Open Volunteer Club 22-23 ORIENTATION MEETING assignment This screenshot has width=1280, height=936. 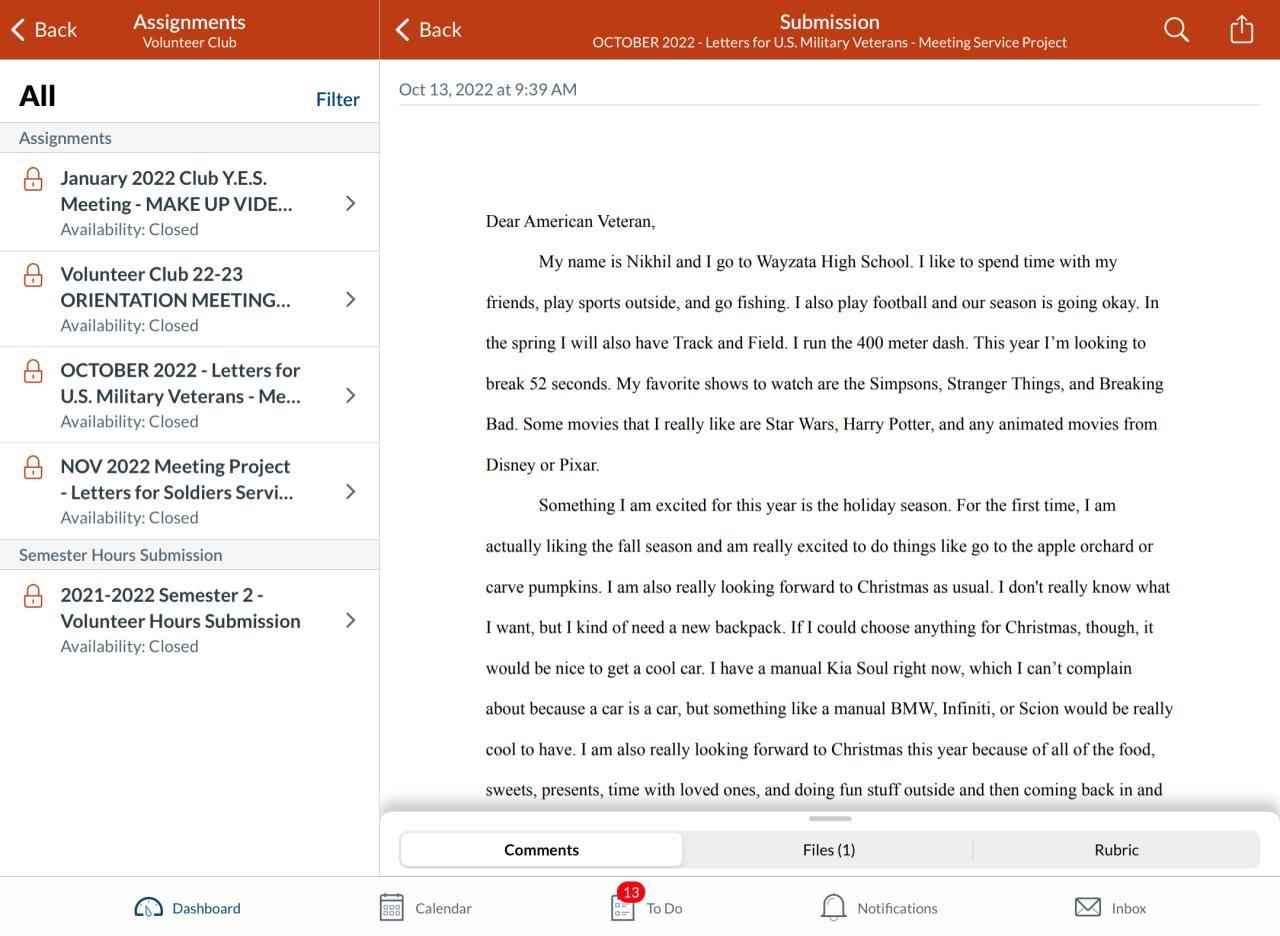(190, 298)
